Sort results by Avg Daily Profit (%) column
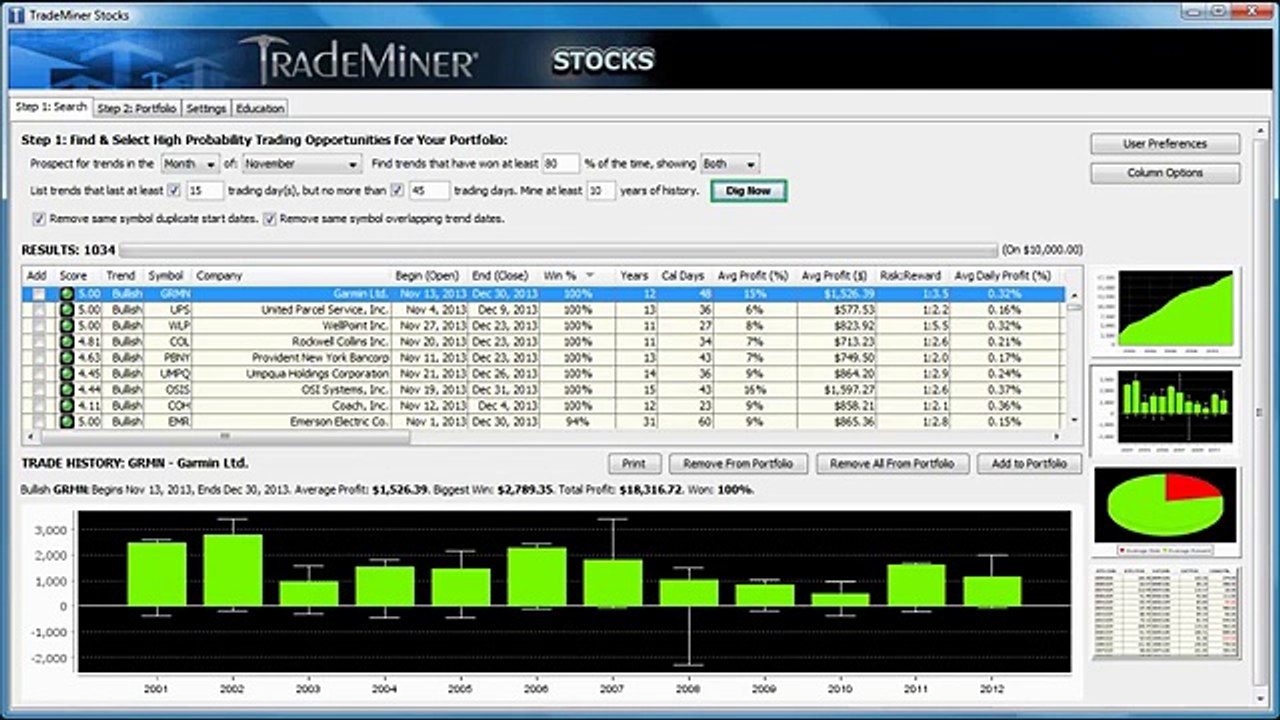This screenshot has width=1280, height=720. (1003, 275)
